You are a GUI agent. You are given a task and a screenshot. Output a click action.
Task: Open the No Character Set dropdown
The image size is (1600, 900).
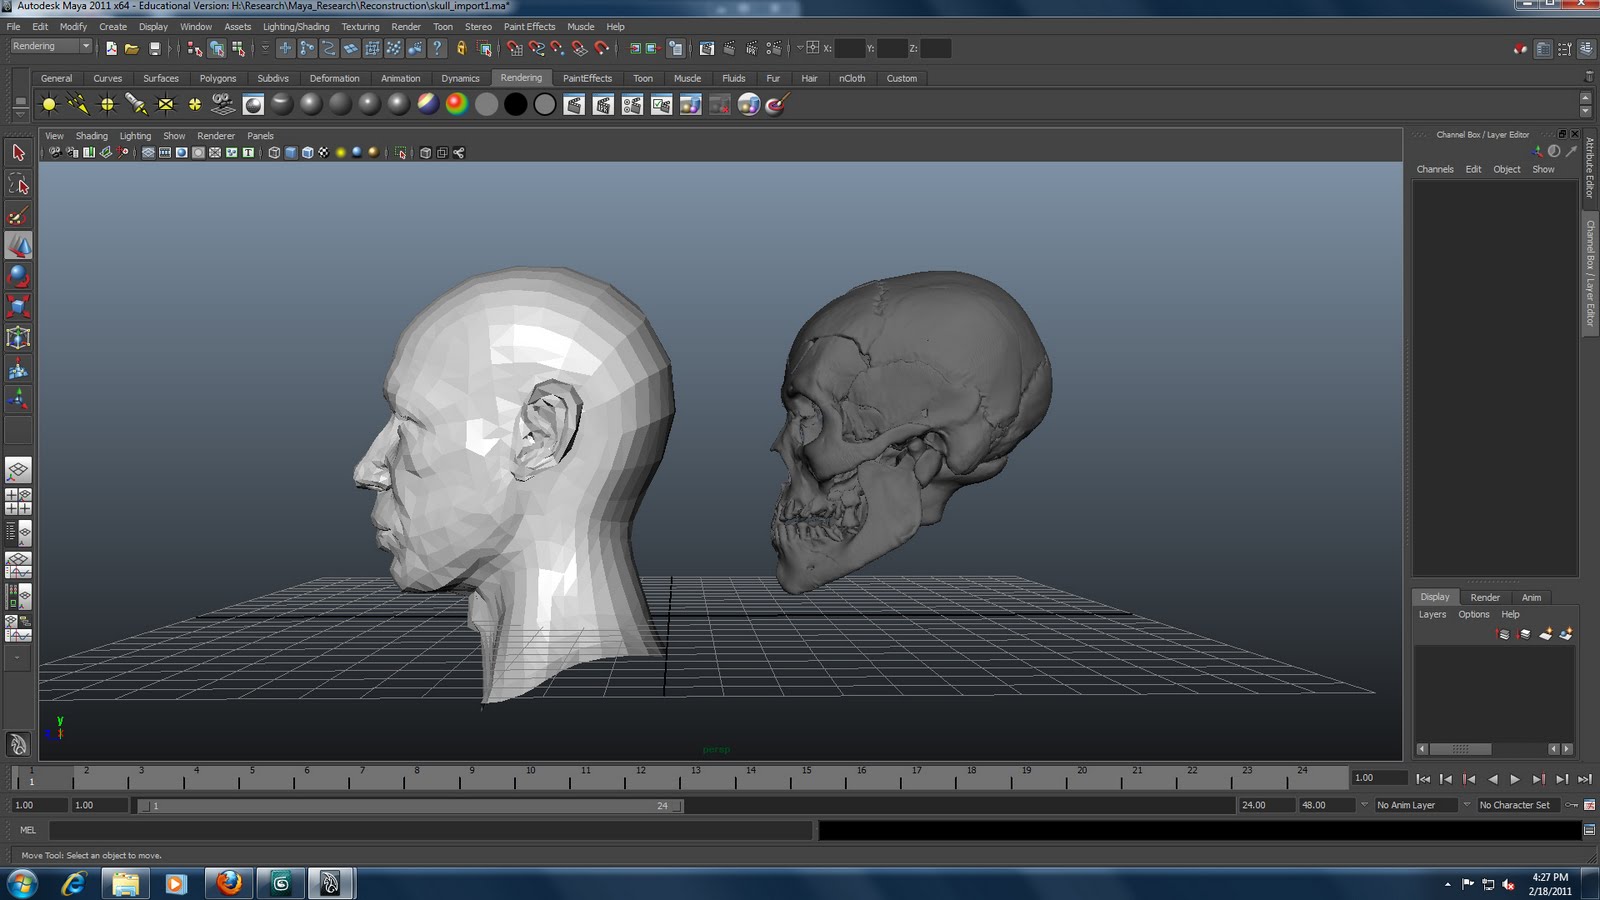pos(1516,805)
